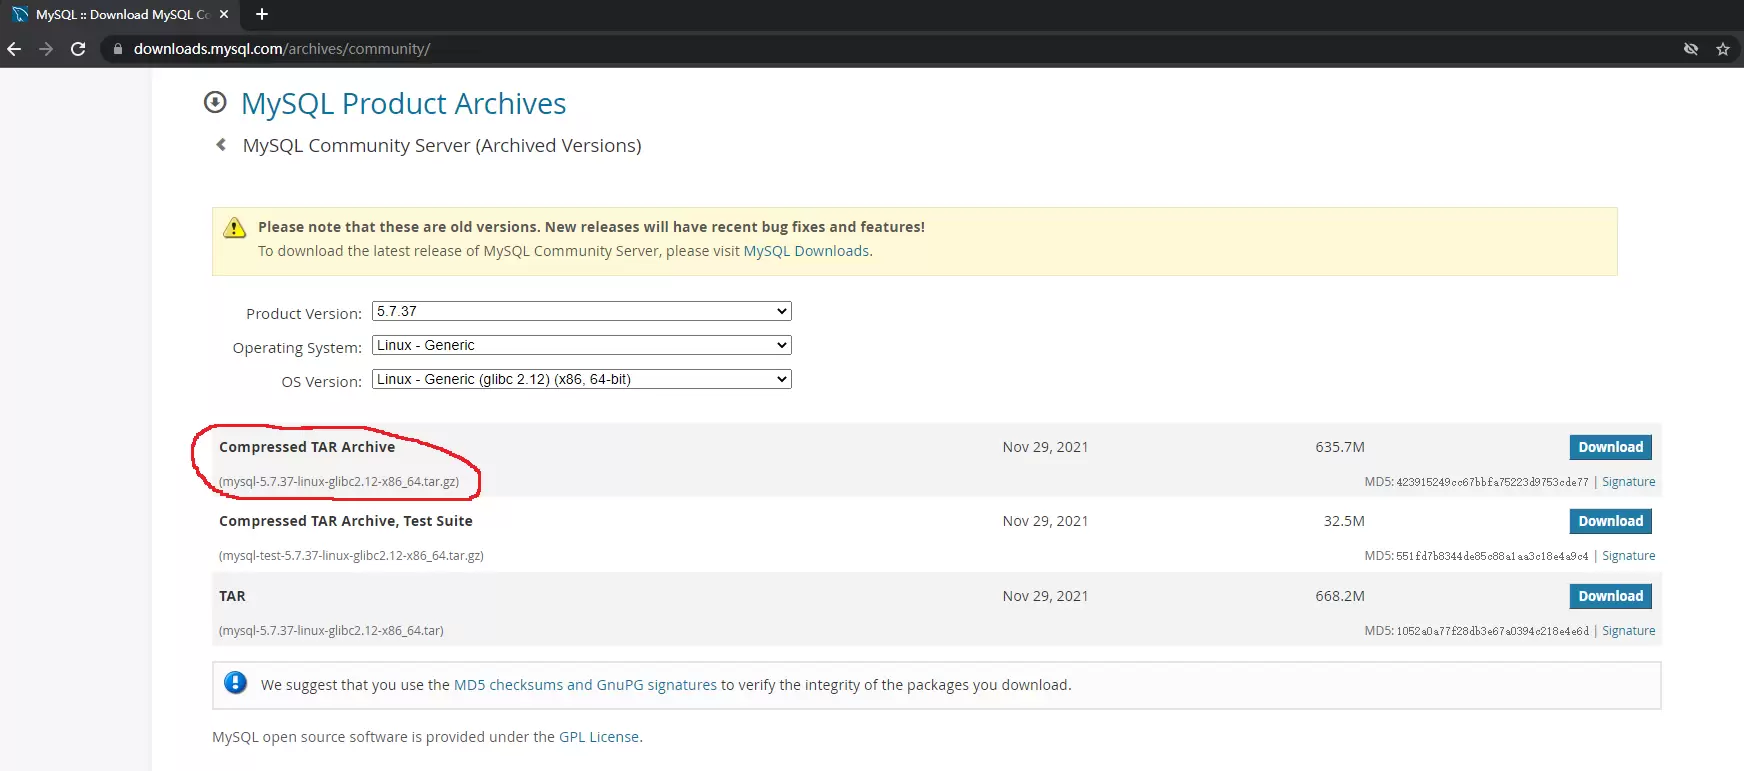Open the MySQL Downloads link
The width and height of the screenshot is (1744, 771).
click(806, 251)
